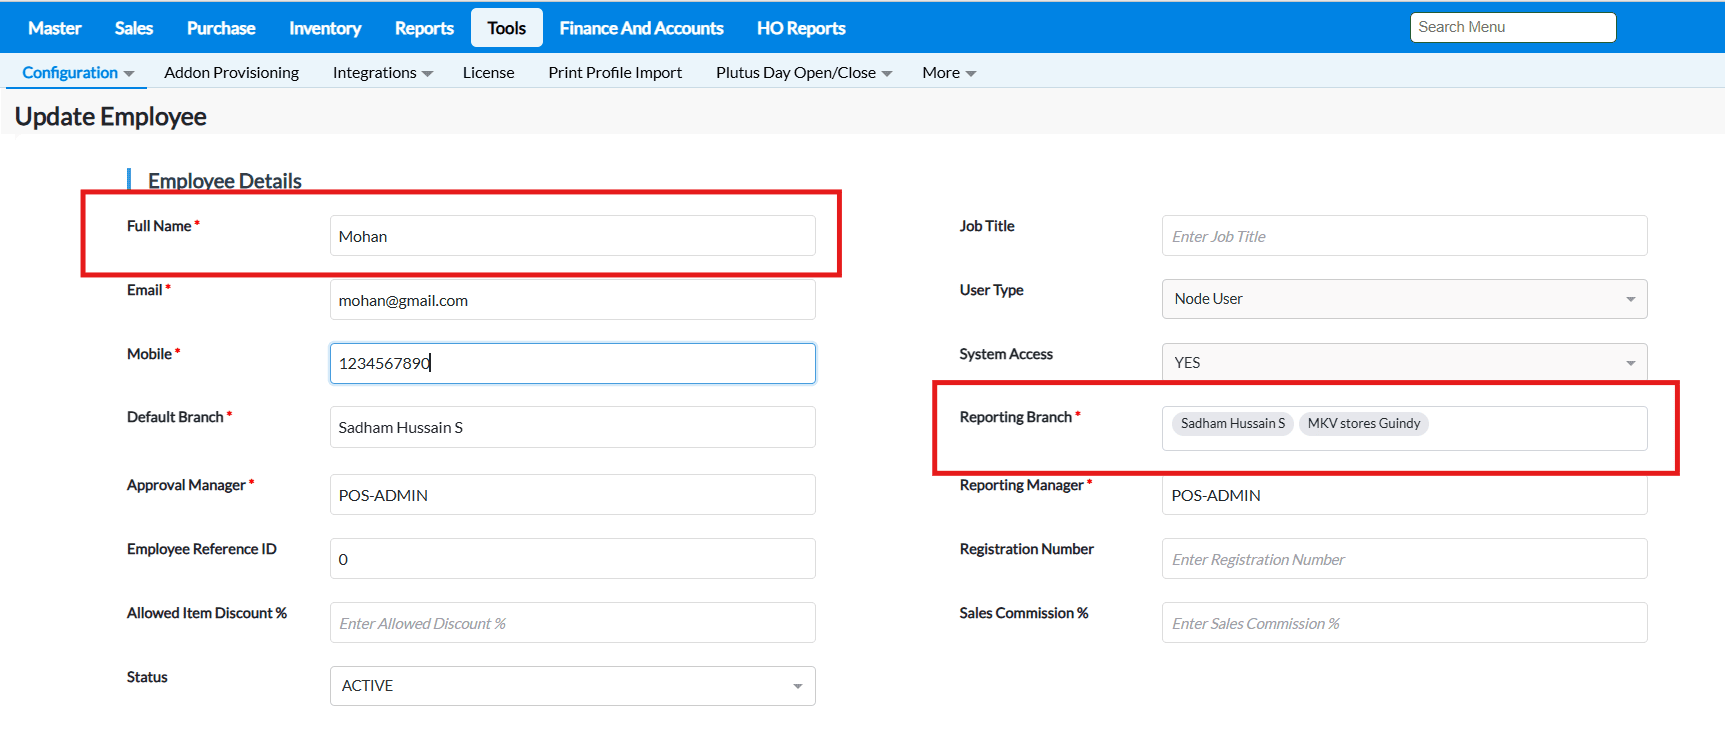This screenshot has width=1725, height=731.
Task: Open the Master menu
Action: 55,28
